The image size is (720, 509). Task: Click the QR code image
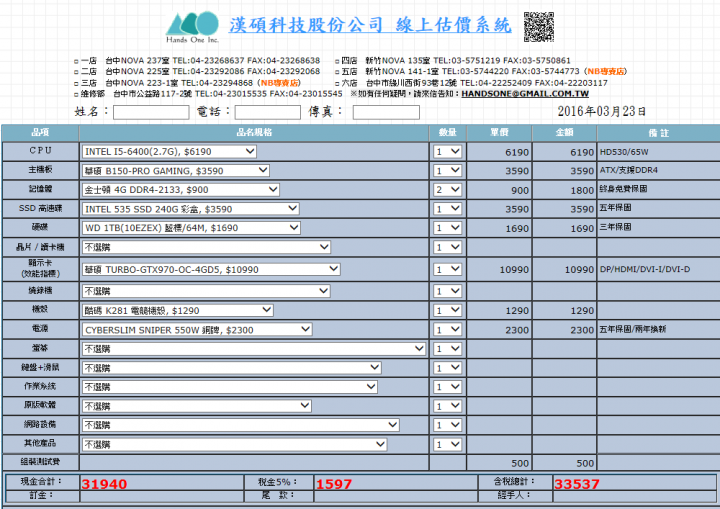pos(539,27)
